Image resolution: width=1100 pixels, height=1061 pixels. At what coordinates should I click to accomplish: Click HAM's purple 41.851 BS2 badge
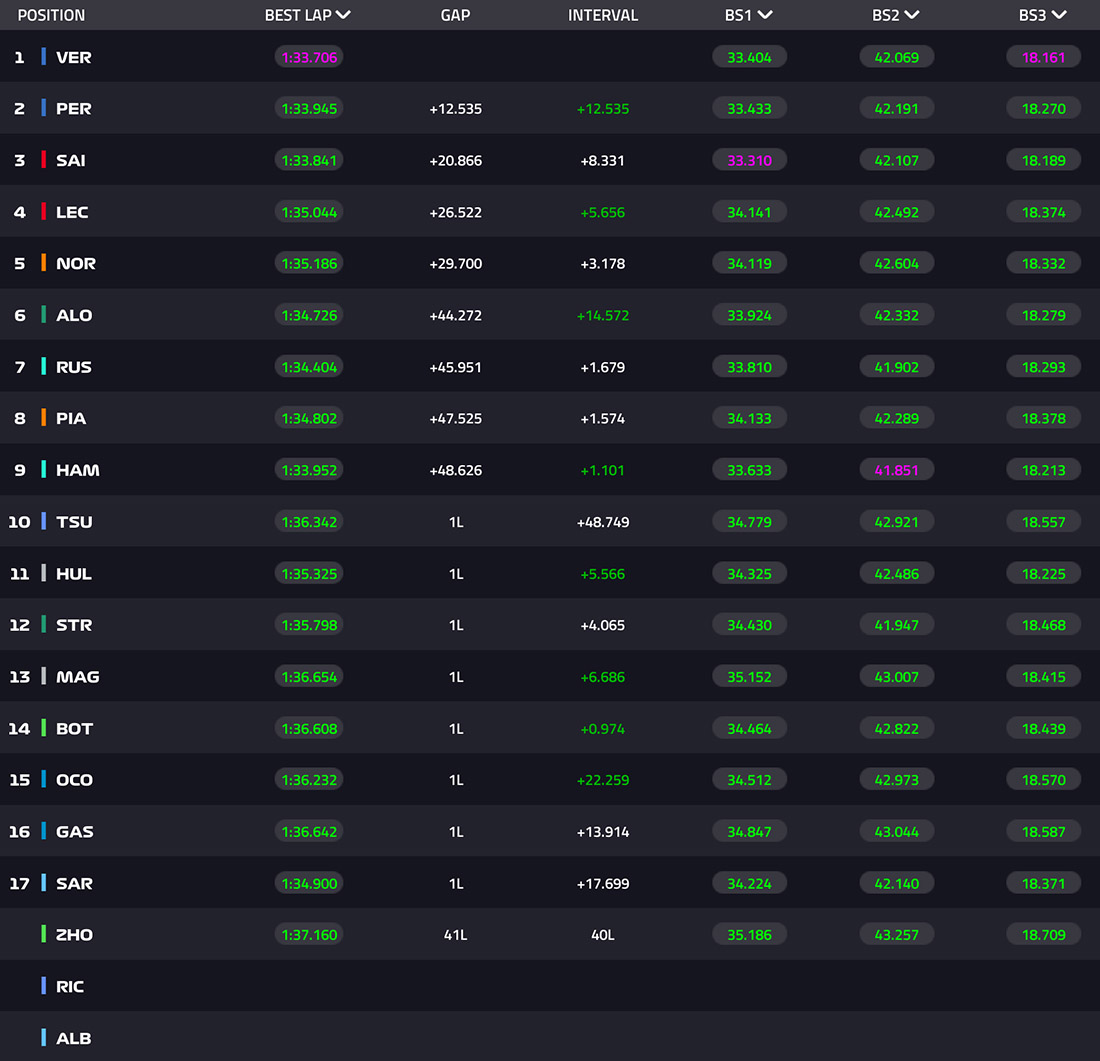(x=897, y=470)
